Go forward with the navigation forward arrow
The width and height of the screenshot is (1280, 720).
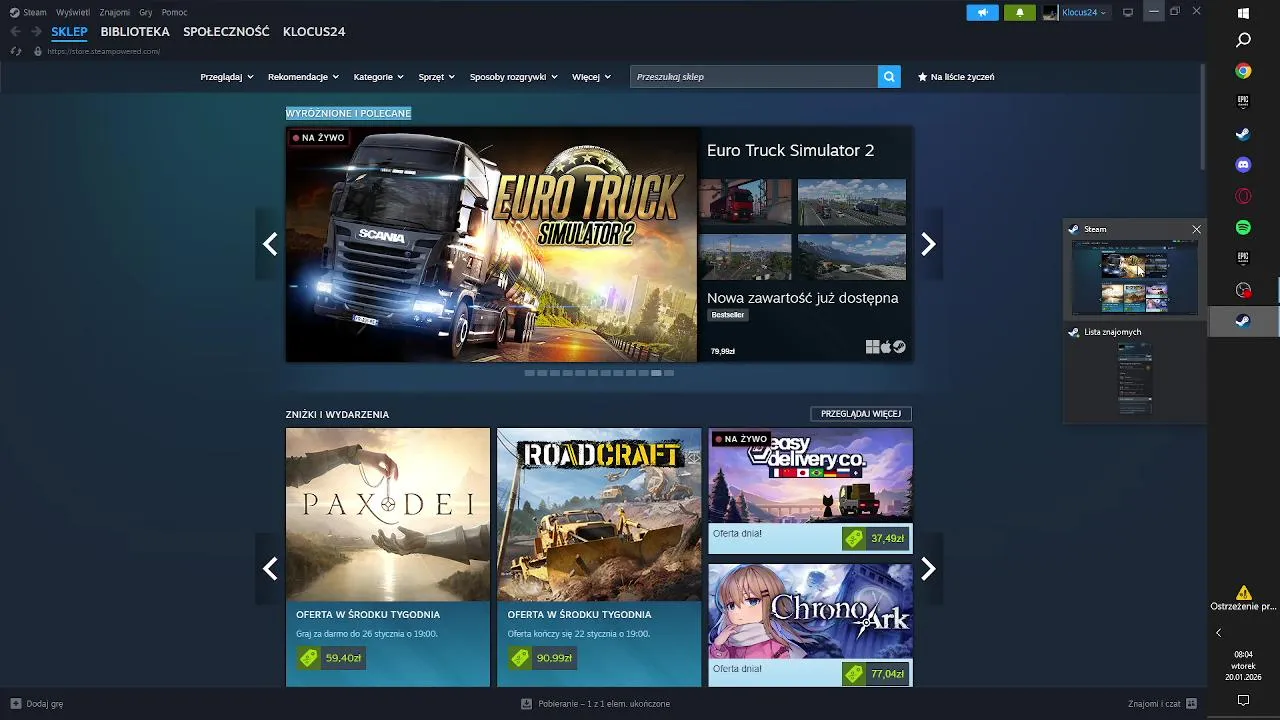click(x=36, y=32)
